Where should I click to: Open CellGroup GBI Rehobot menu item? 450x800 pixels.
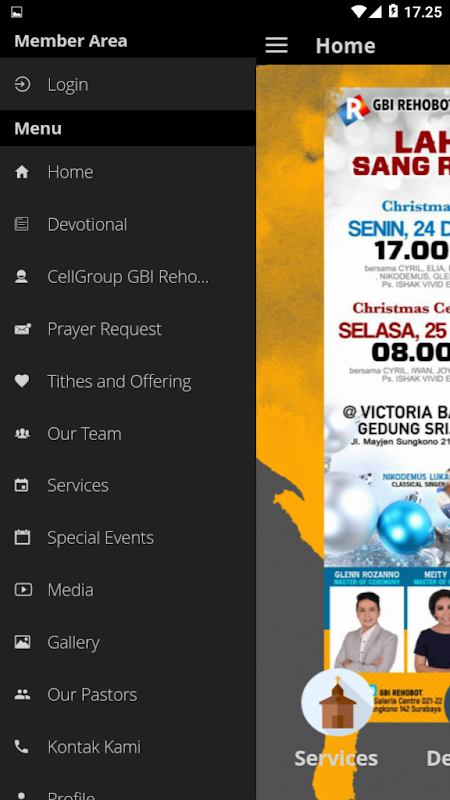[128, 277]
